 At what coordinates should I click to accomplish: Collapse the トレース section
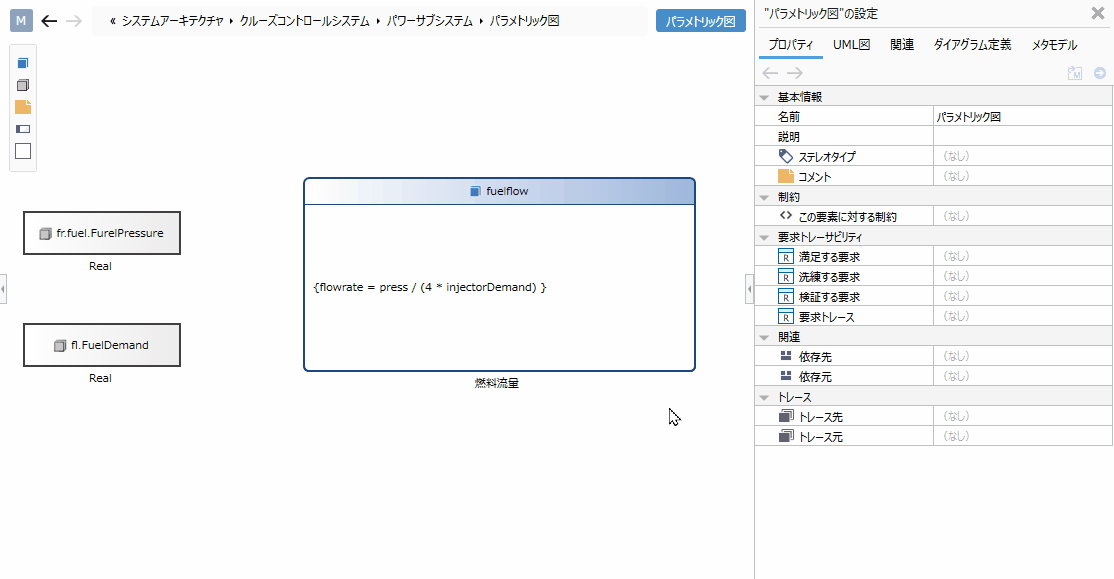(764, 398)
